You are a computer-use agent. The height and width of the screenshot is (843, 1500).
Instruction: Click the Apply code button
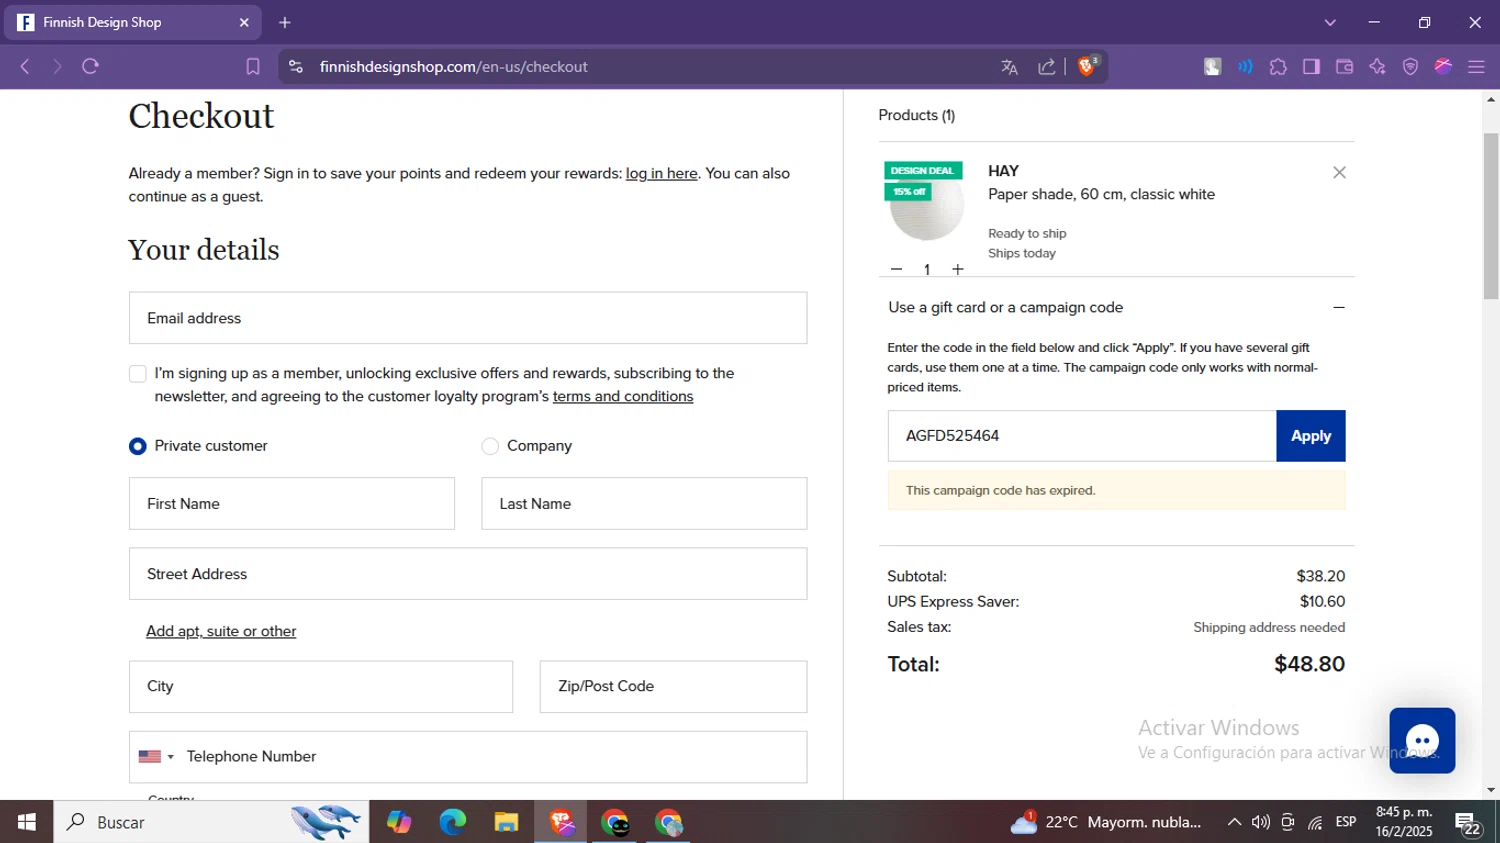point(1310,436)
